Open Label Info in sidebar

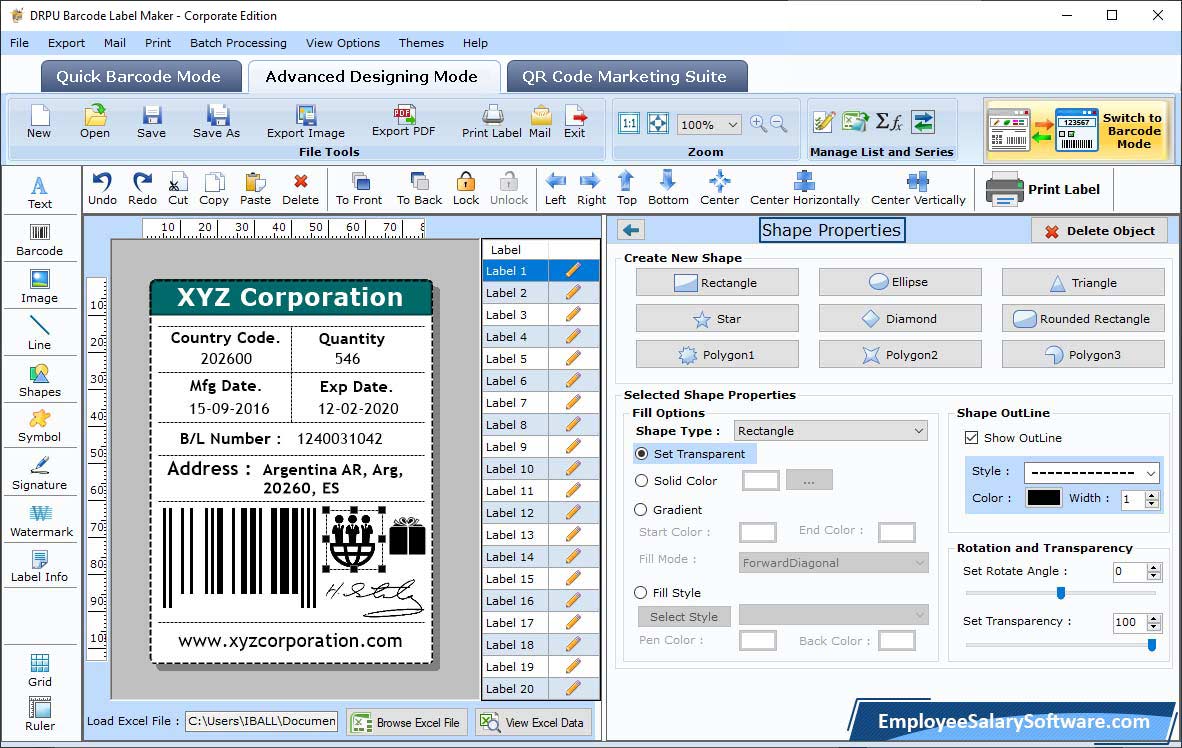(39, 566)
